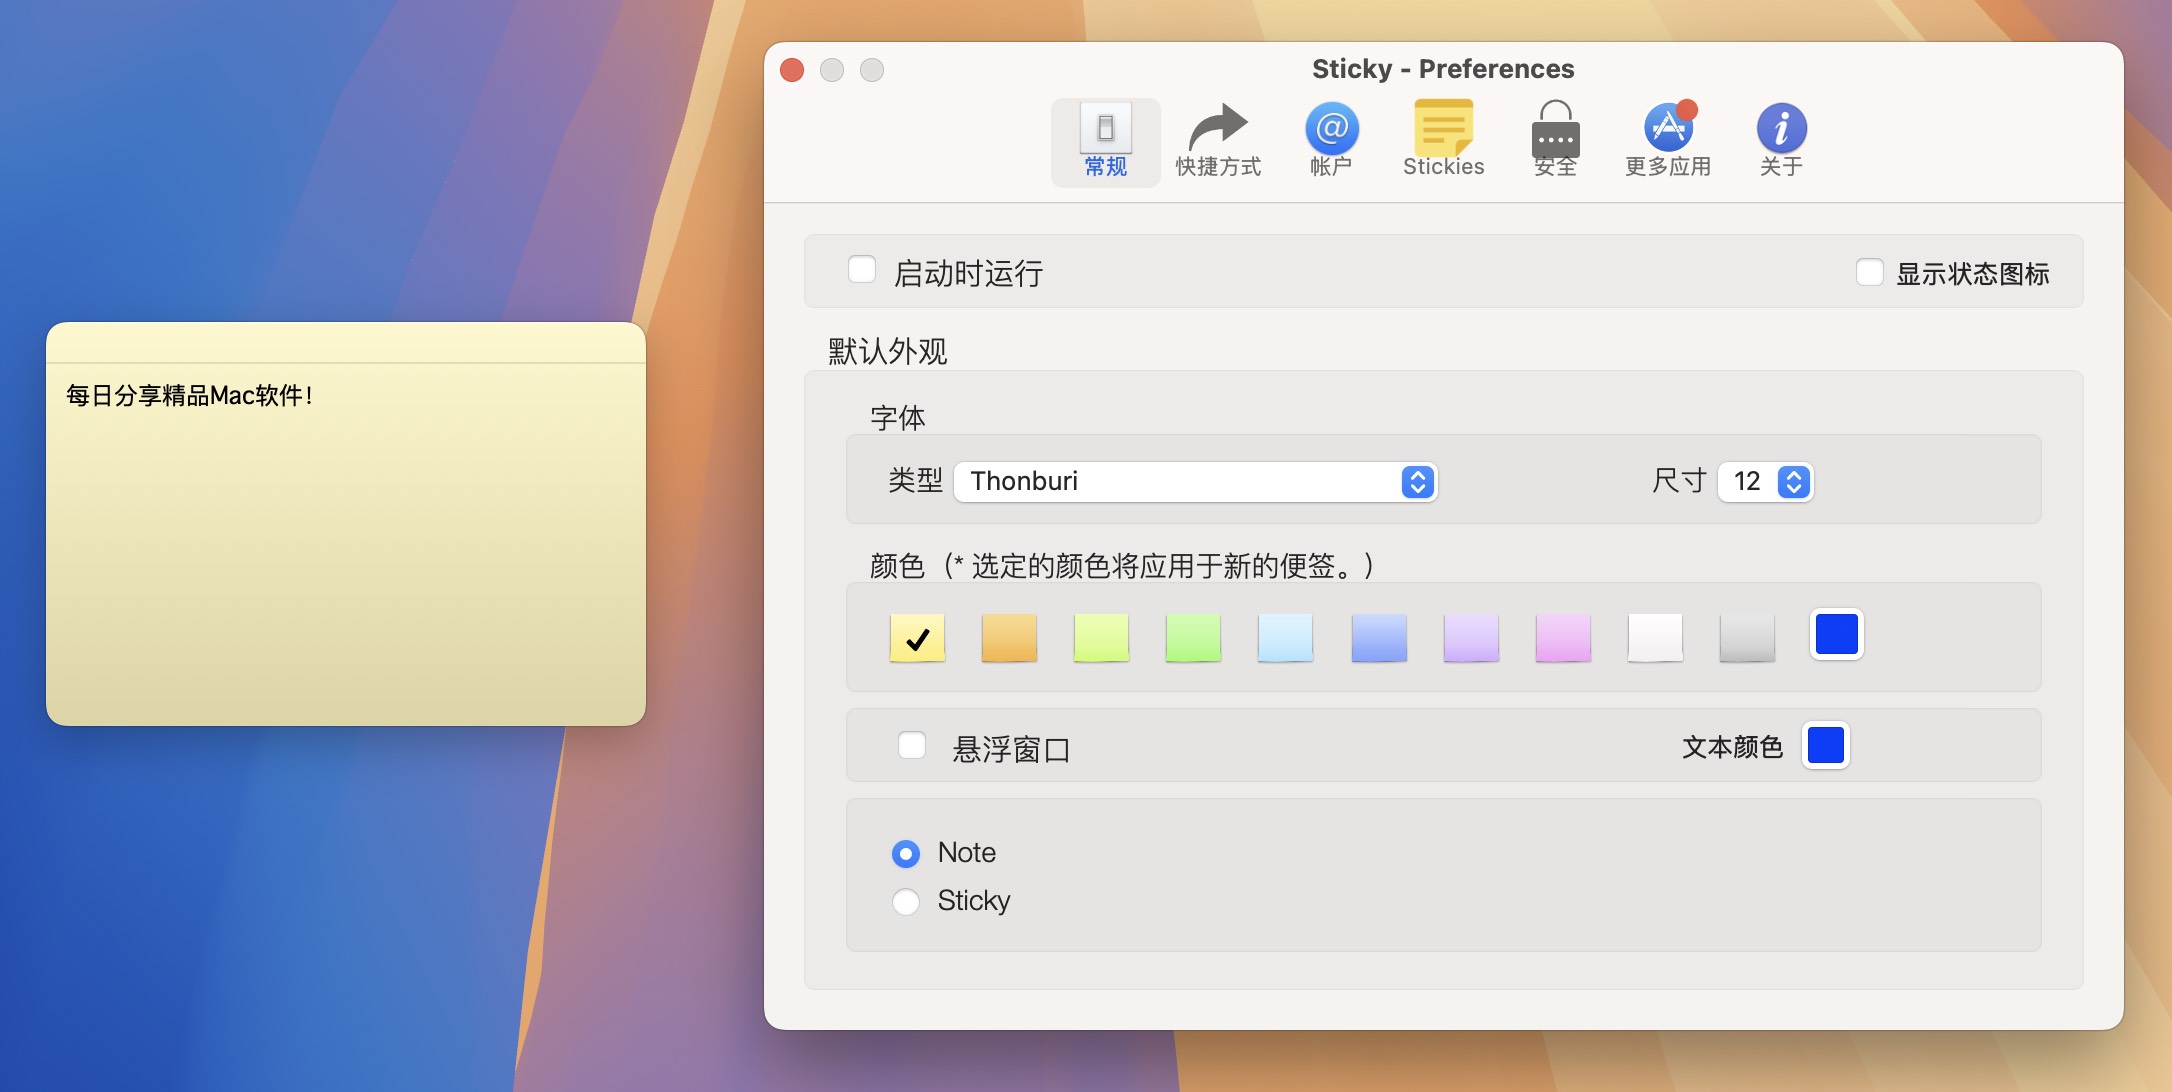Select the orange sticky note color
This screenshot has width=2172, height=1092.
pyautogui.click(x=1010, y=637)
